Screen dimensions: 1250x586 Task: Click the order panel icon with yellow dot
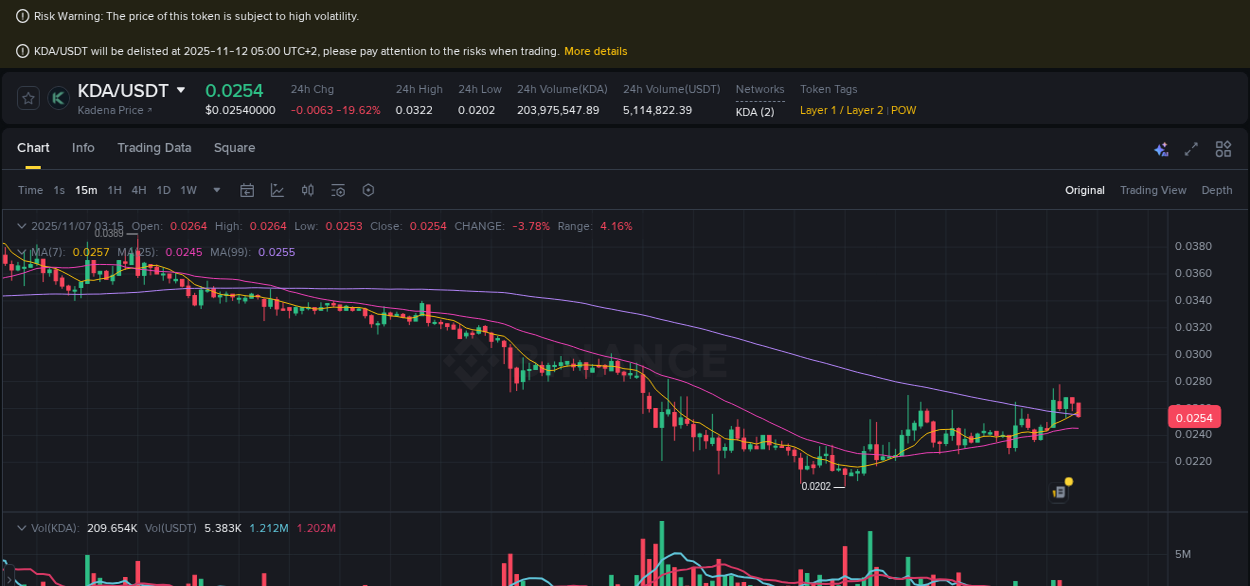click(x=1060, y=491)
